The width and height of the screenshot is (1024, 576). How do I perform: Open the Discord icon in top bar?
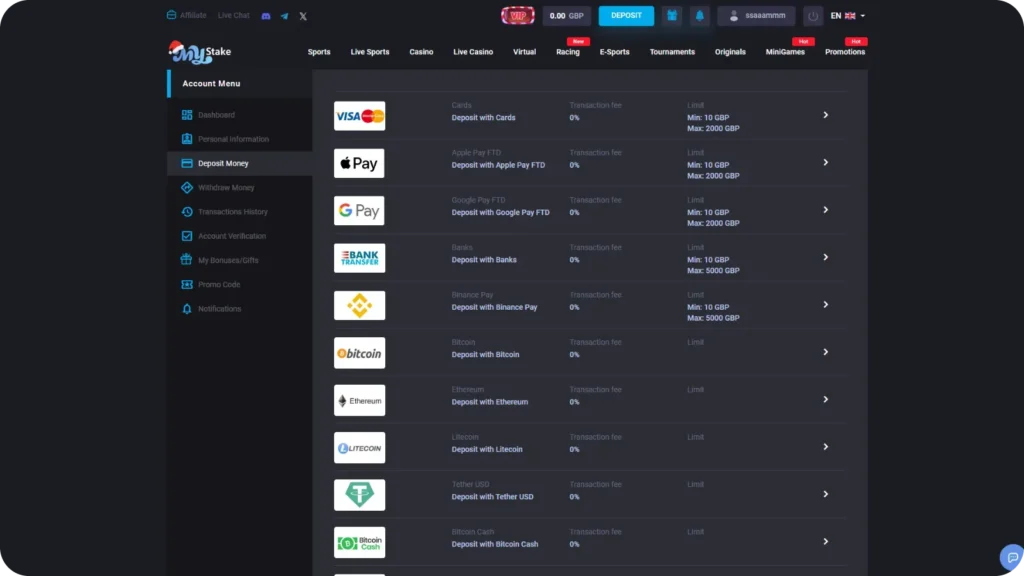tap(266, 16)
